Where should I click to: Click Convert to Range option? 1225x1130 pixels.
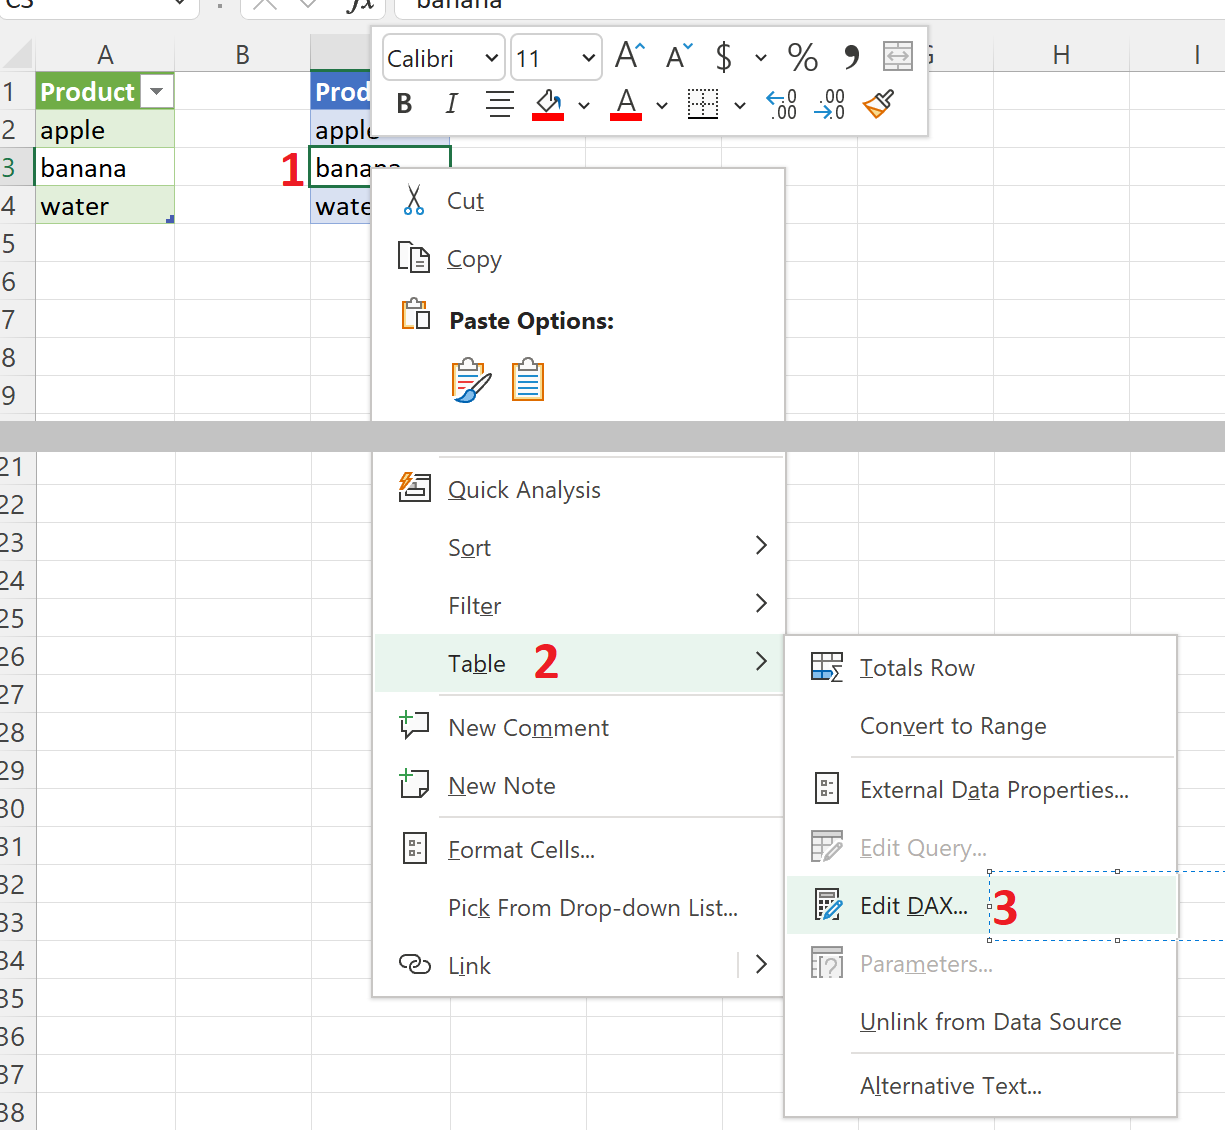953,726
